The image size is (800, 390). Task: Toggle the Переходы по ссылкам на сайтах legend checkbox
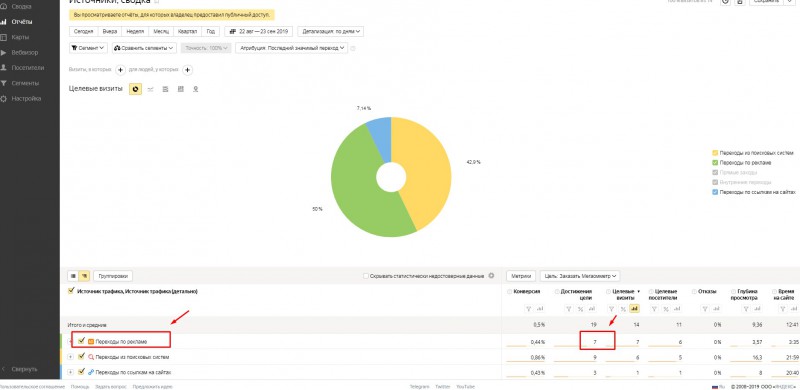coord(715,192)
